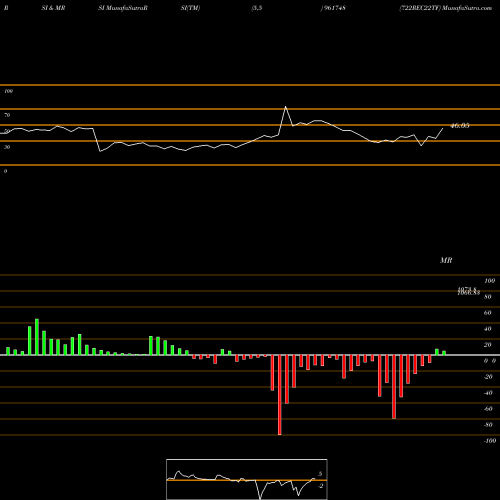Click the 961748 header number
500x500 pixels.
pos(334,8)
